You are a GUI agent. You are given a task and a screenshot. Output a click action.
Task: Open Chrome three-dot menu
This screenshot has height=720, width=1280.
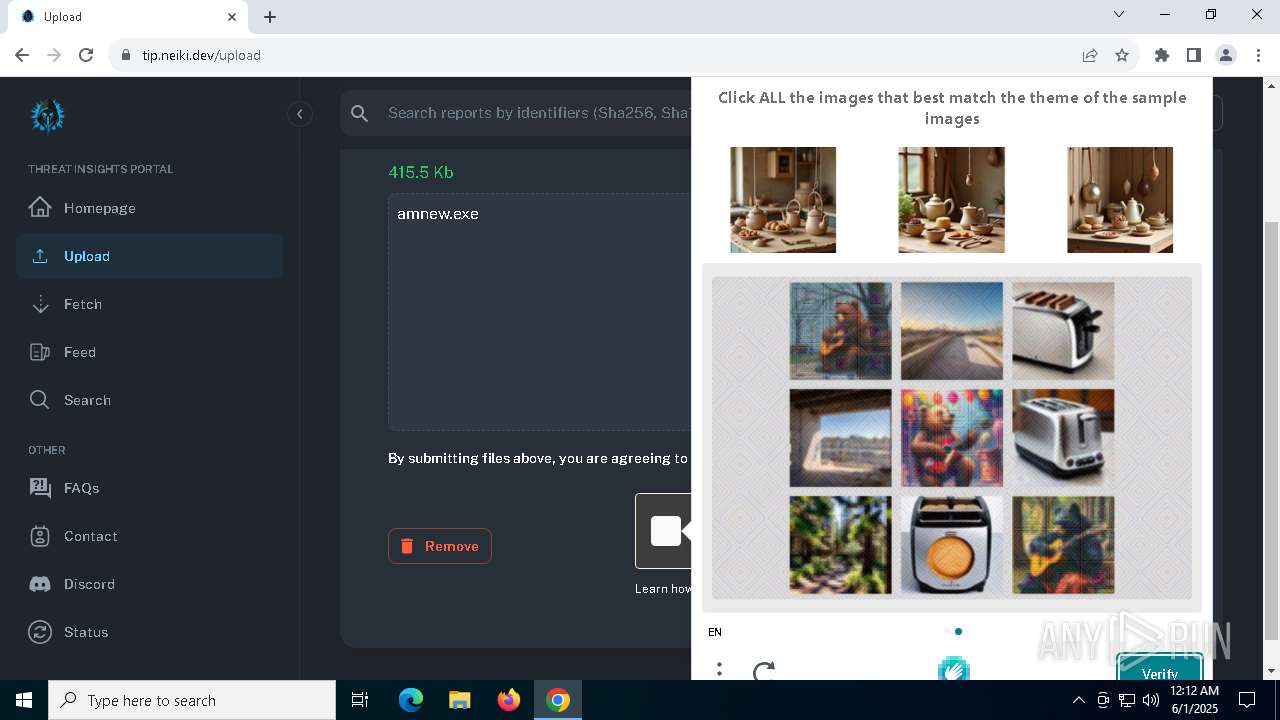pos(1258,55)
